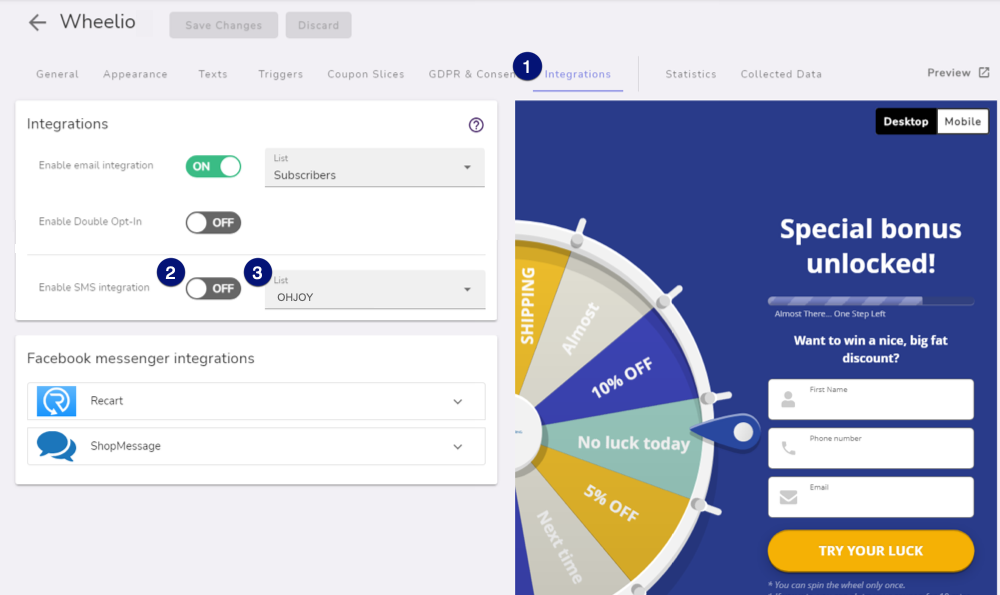This screenshot has height=595, width=1000.
Task: Click the Facebook messenger integrations heading
Action: (x=140, y=358)
